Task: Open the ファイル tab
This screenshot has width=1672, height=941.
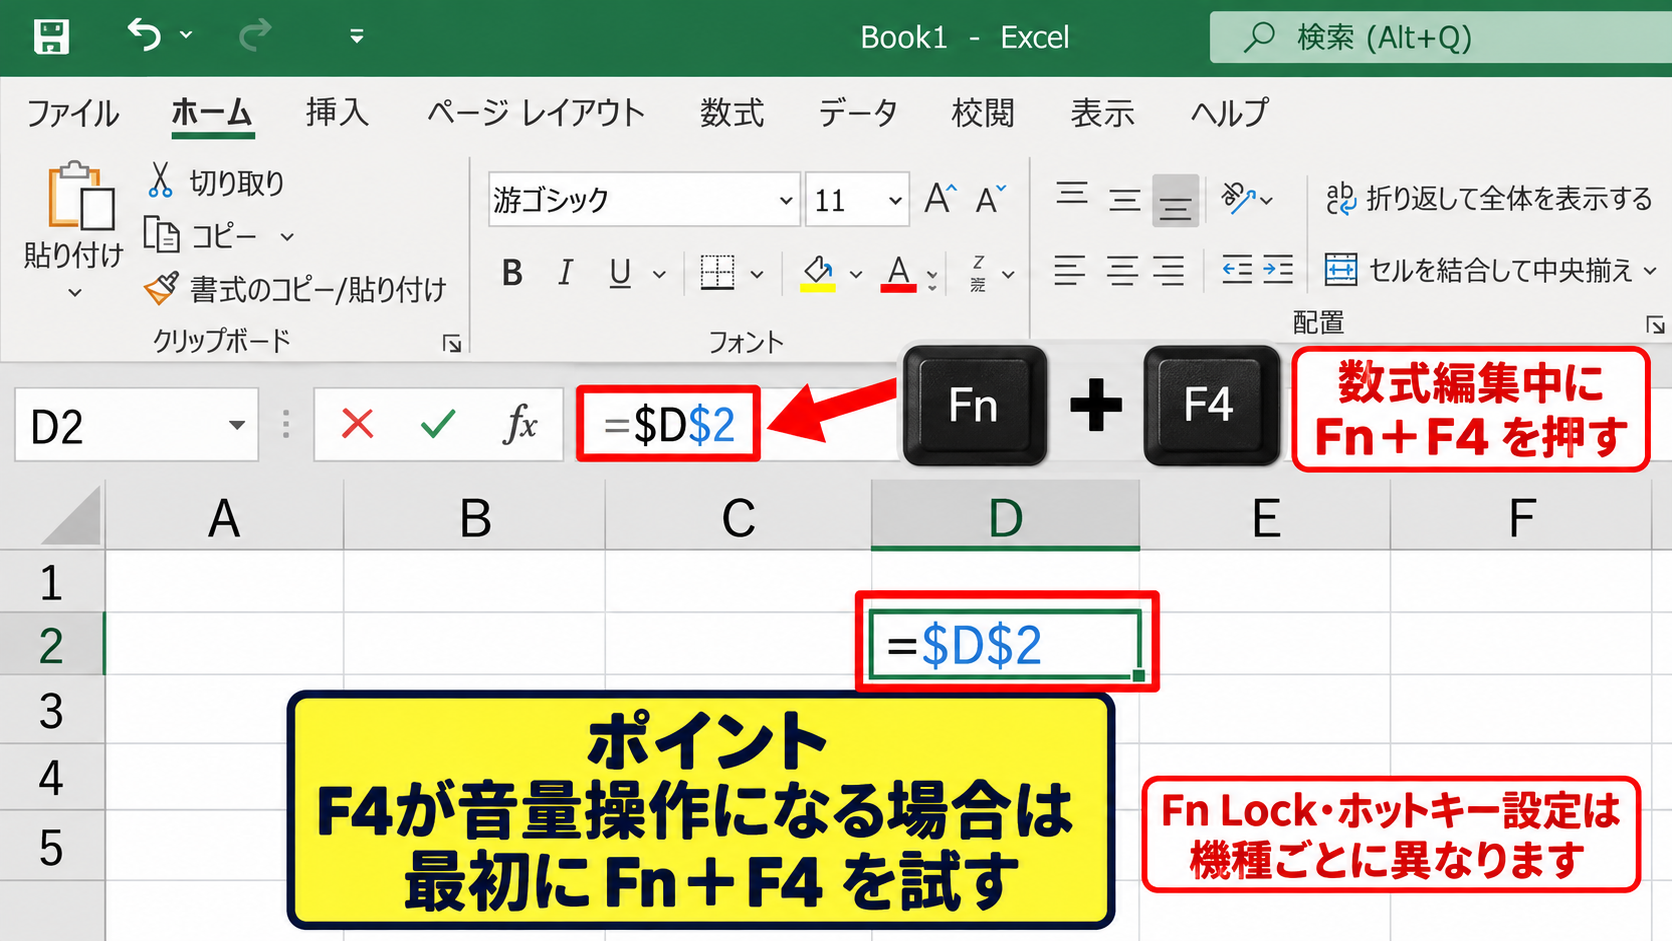Action: pyautogui.click(x=73, y=113)
